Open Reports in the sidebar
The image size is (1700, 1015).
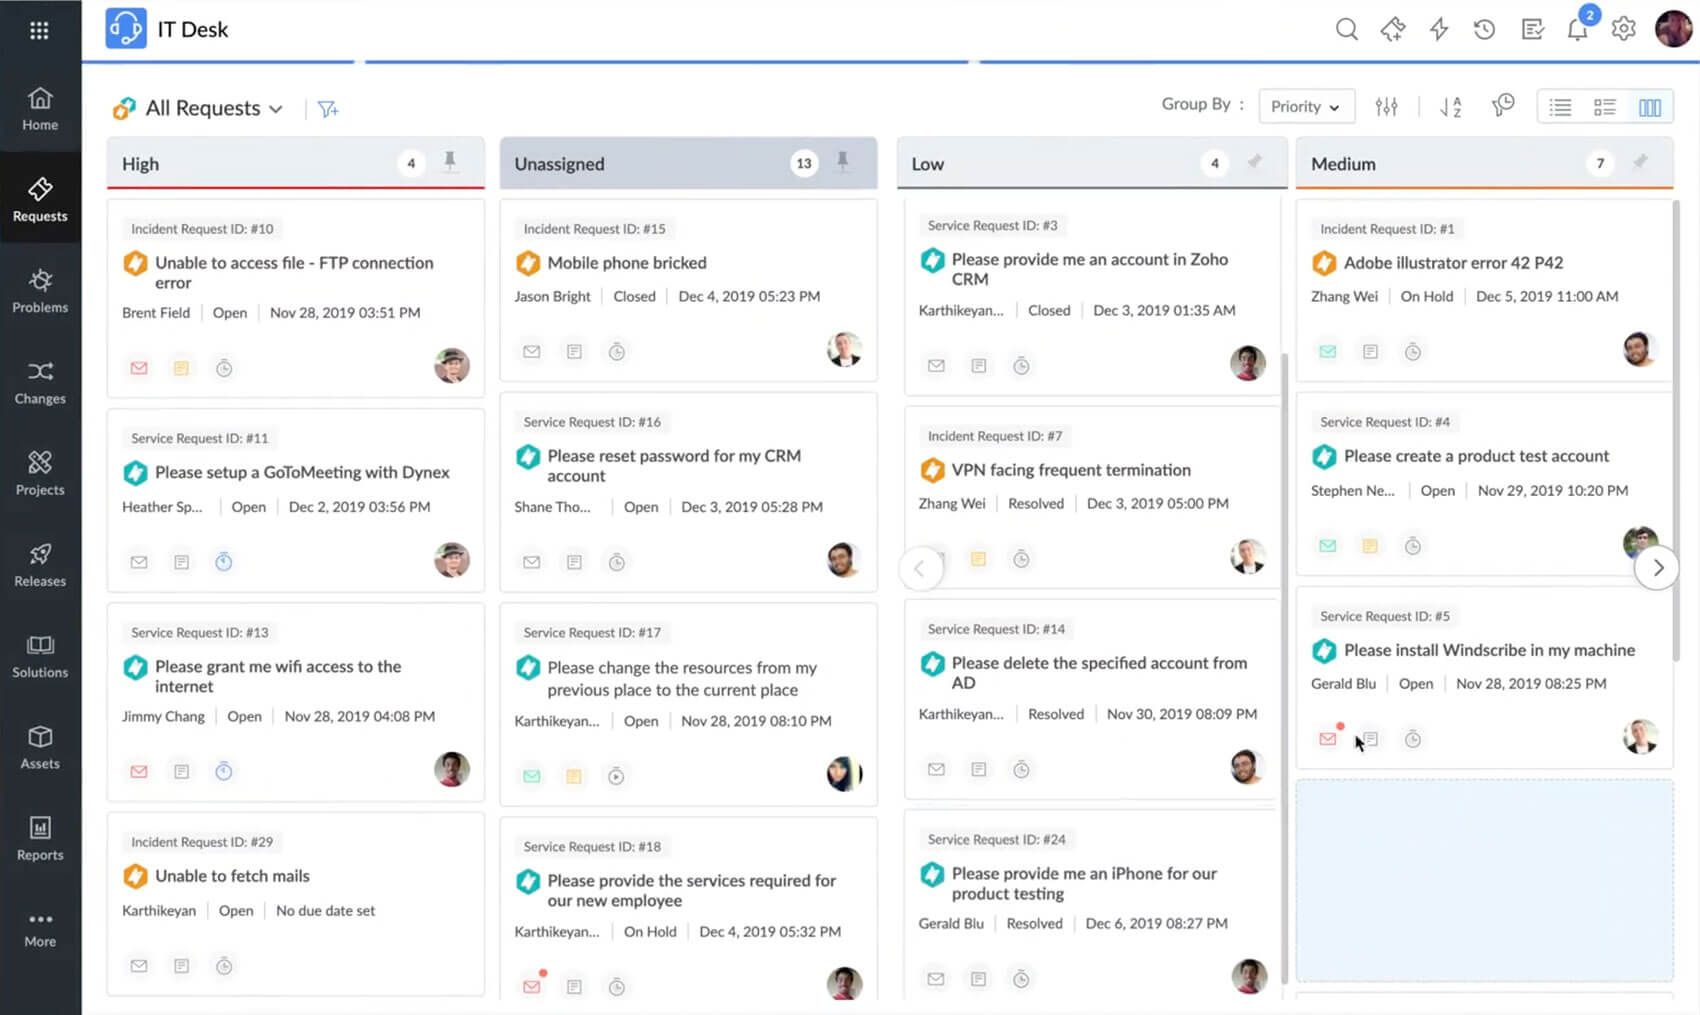(40, 838)
